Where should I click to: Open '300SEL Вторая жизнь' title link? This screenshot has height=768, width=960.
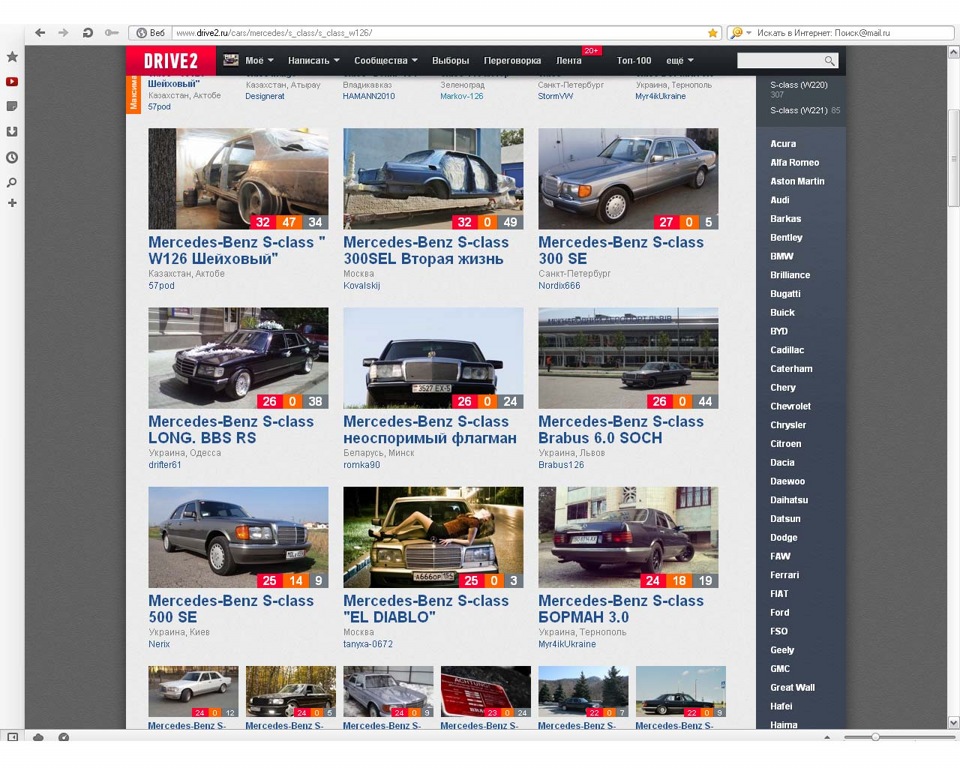426,250
